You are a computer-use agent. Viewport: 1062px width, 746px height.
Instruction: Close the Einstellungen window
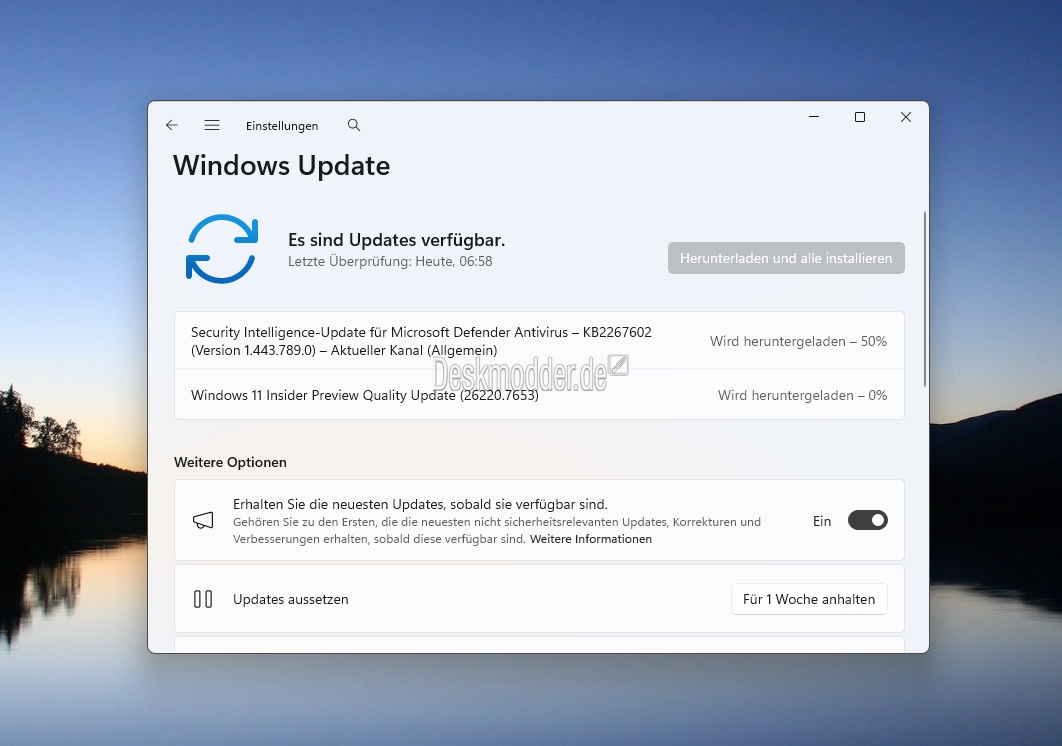[905, 117]
